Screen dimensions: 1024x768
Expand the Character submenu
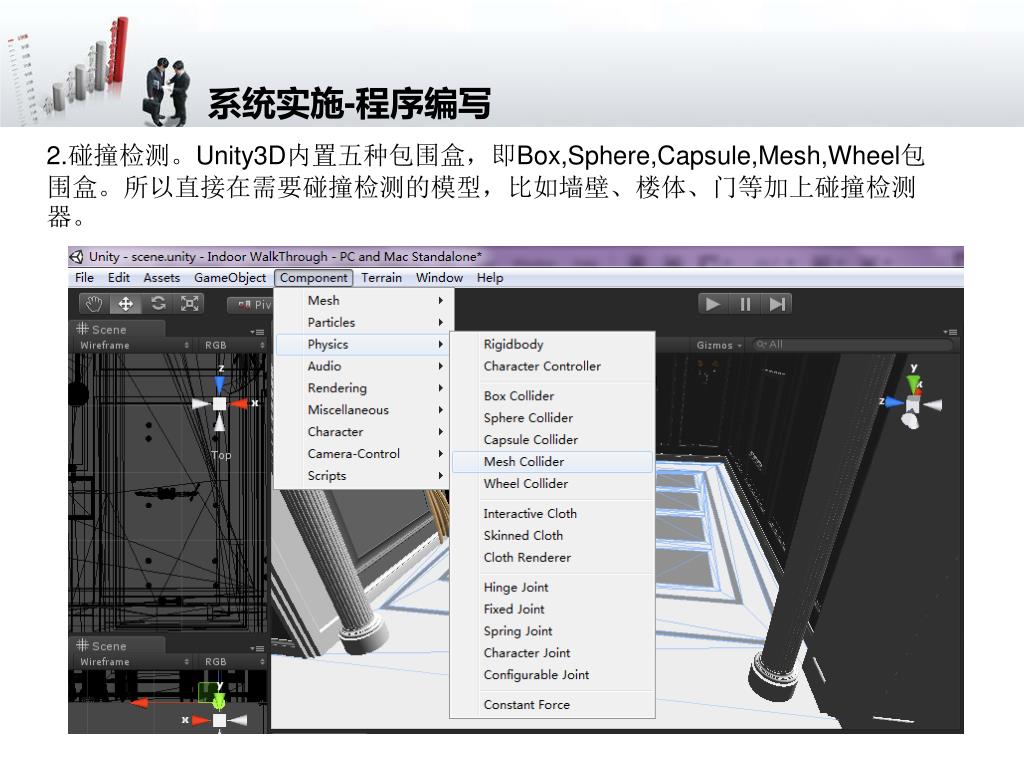tap(363, 432)
